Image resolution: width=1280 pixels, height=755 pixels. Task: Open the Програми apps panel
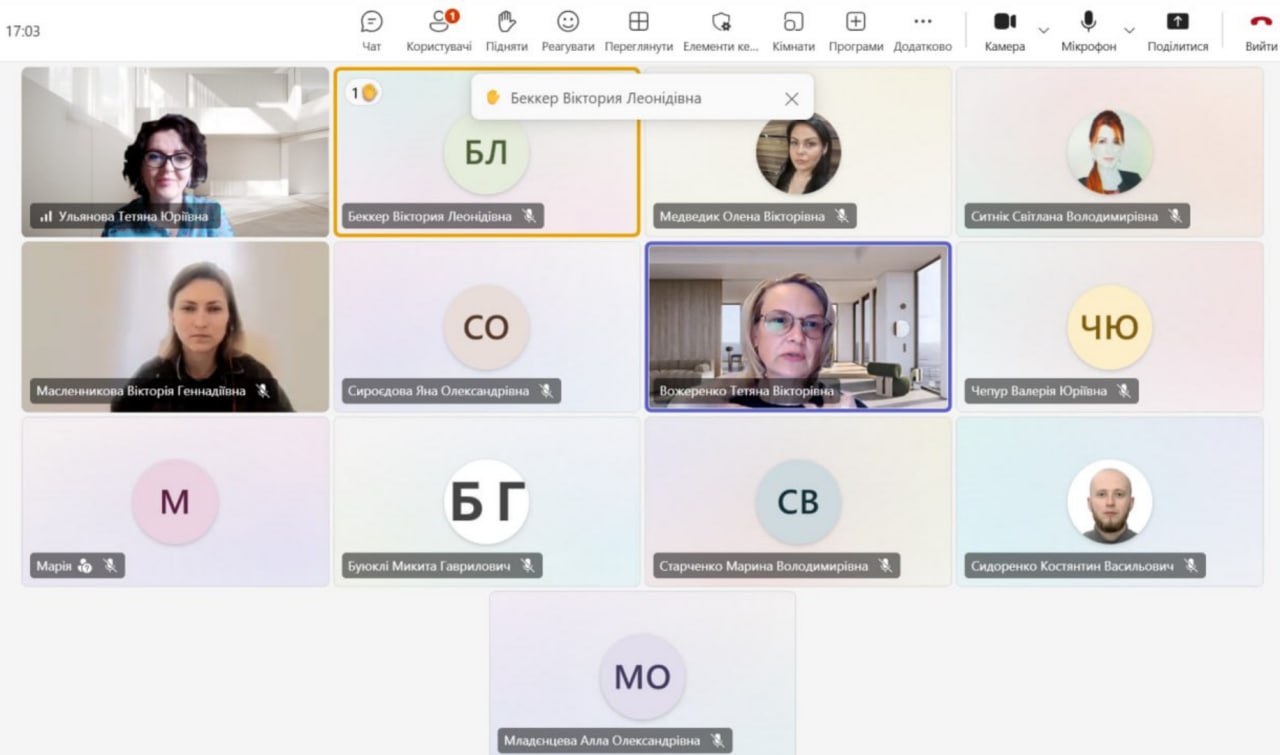855,30
